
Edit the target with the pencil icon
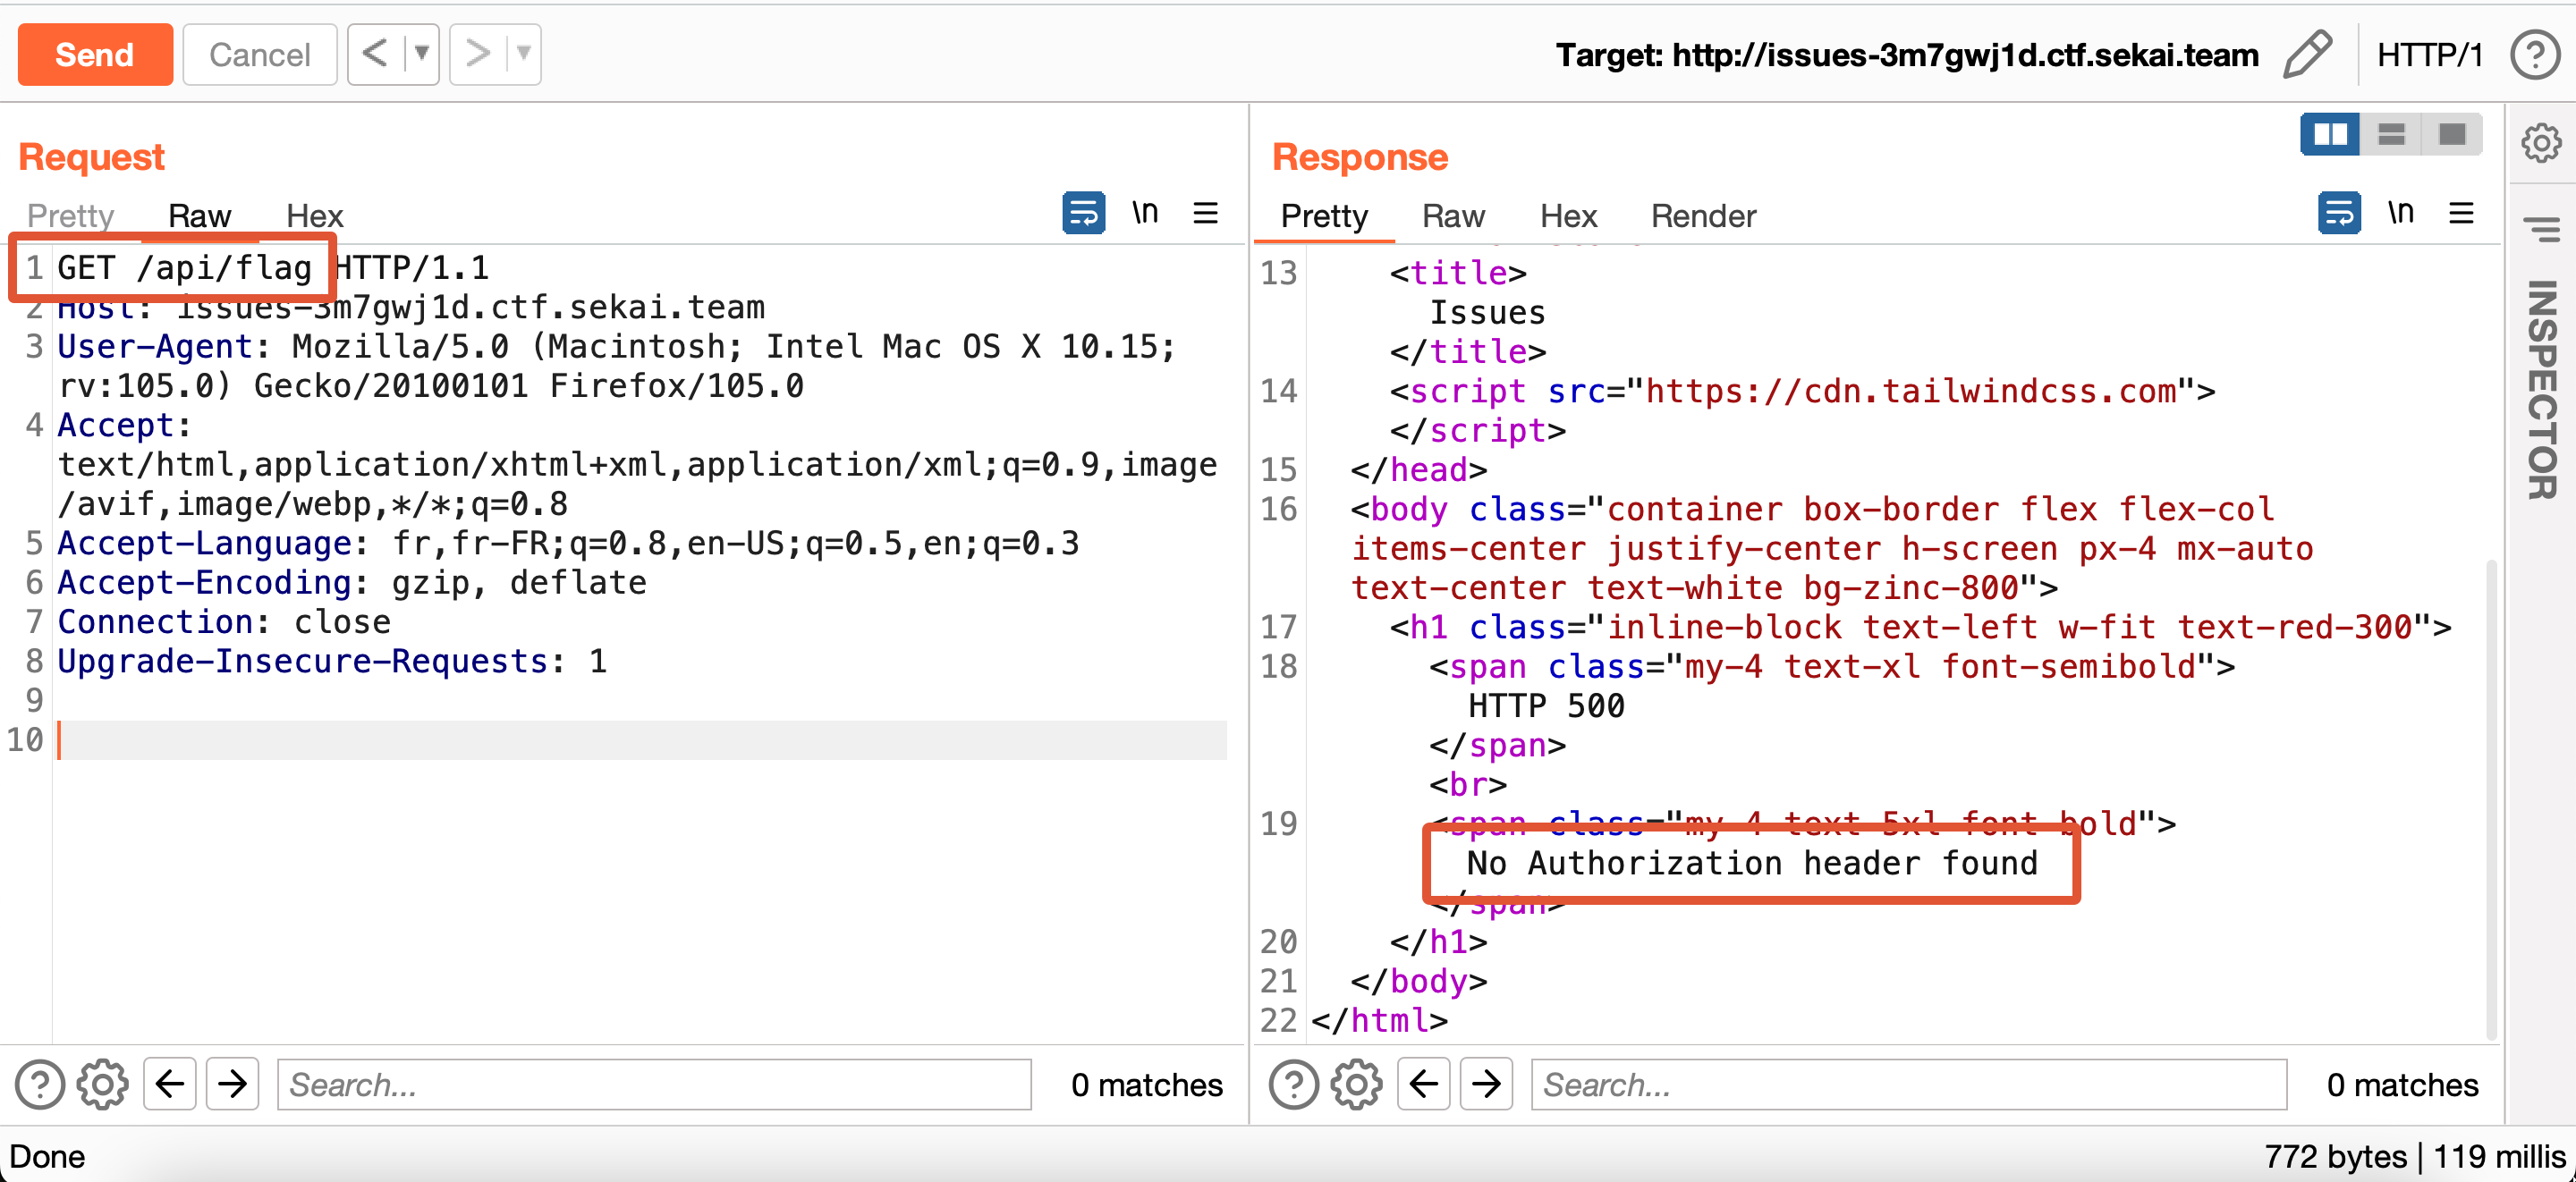pos(2308,54)
